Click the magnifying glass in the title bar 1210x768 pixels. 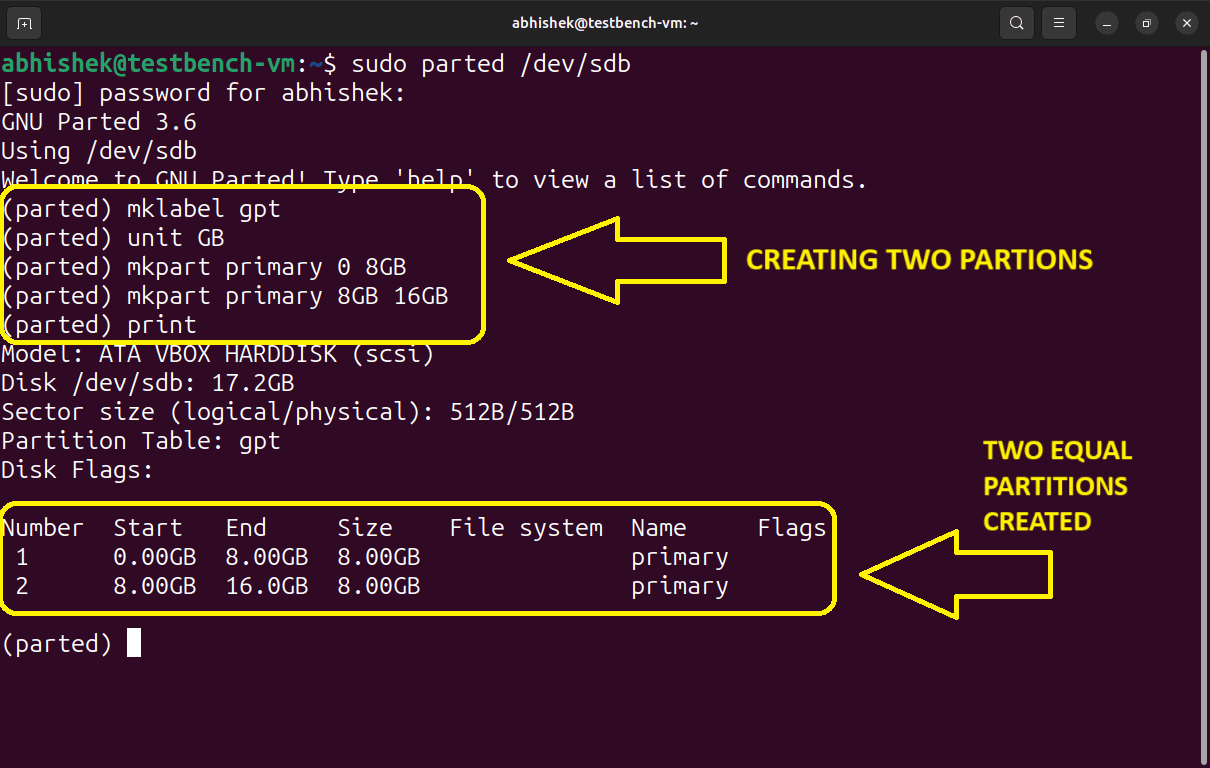(1016, 22)
